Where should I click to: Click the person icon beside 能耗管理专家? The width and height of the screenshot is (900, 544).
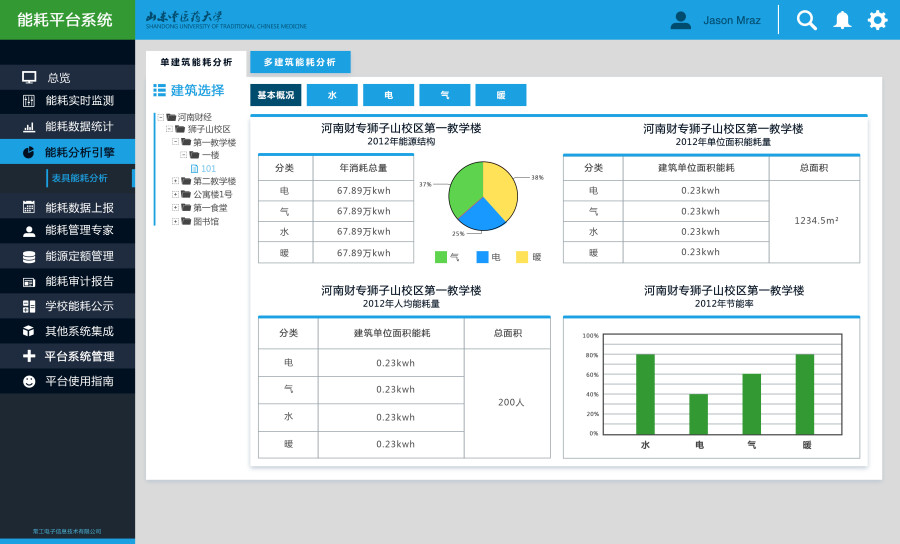(29, 231)
